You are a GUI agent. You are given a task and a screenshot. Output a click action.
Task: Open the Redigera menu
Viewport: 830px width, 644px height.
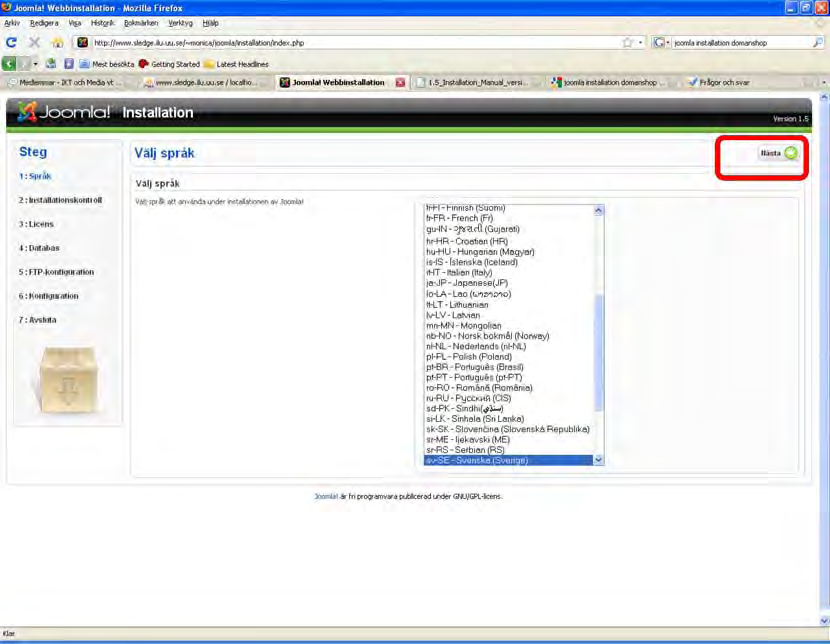click(44, 23)
